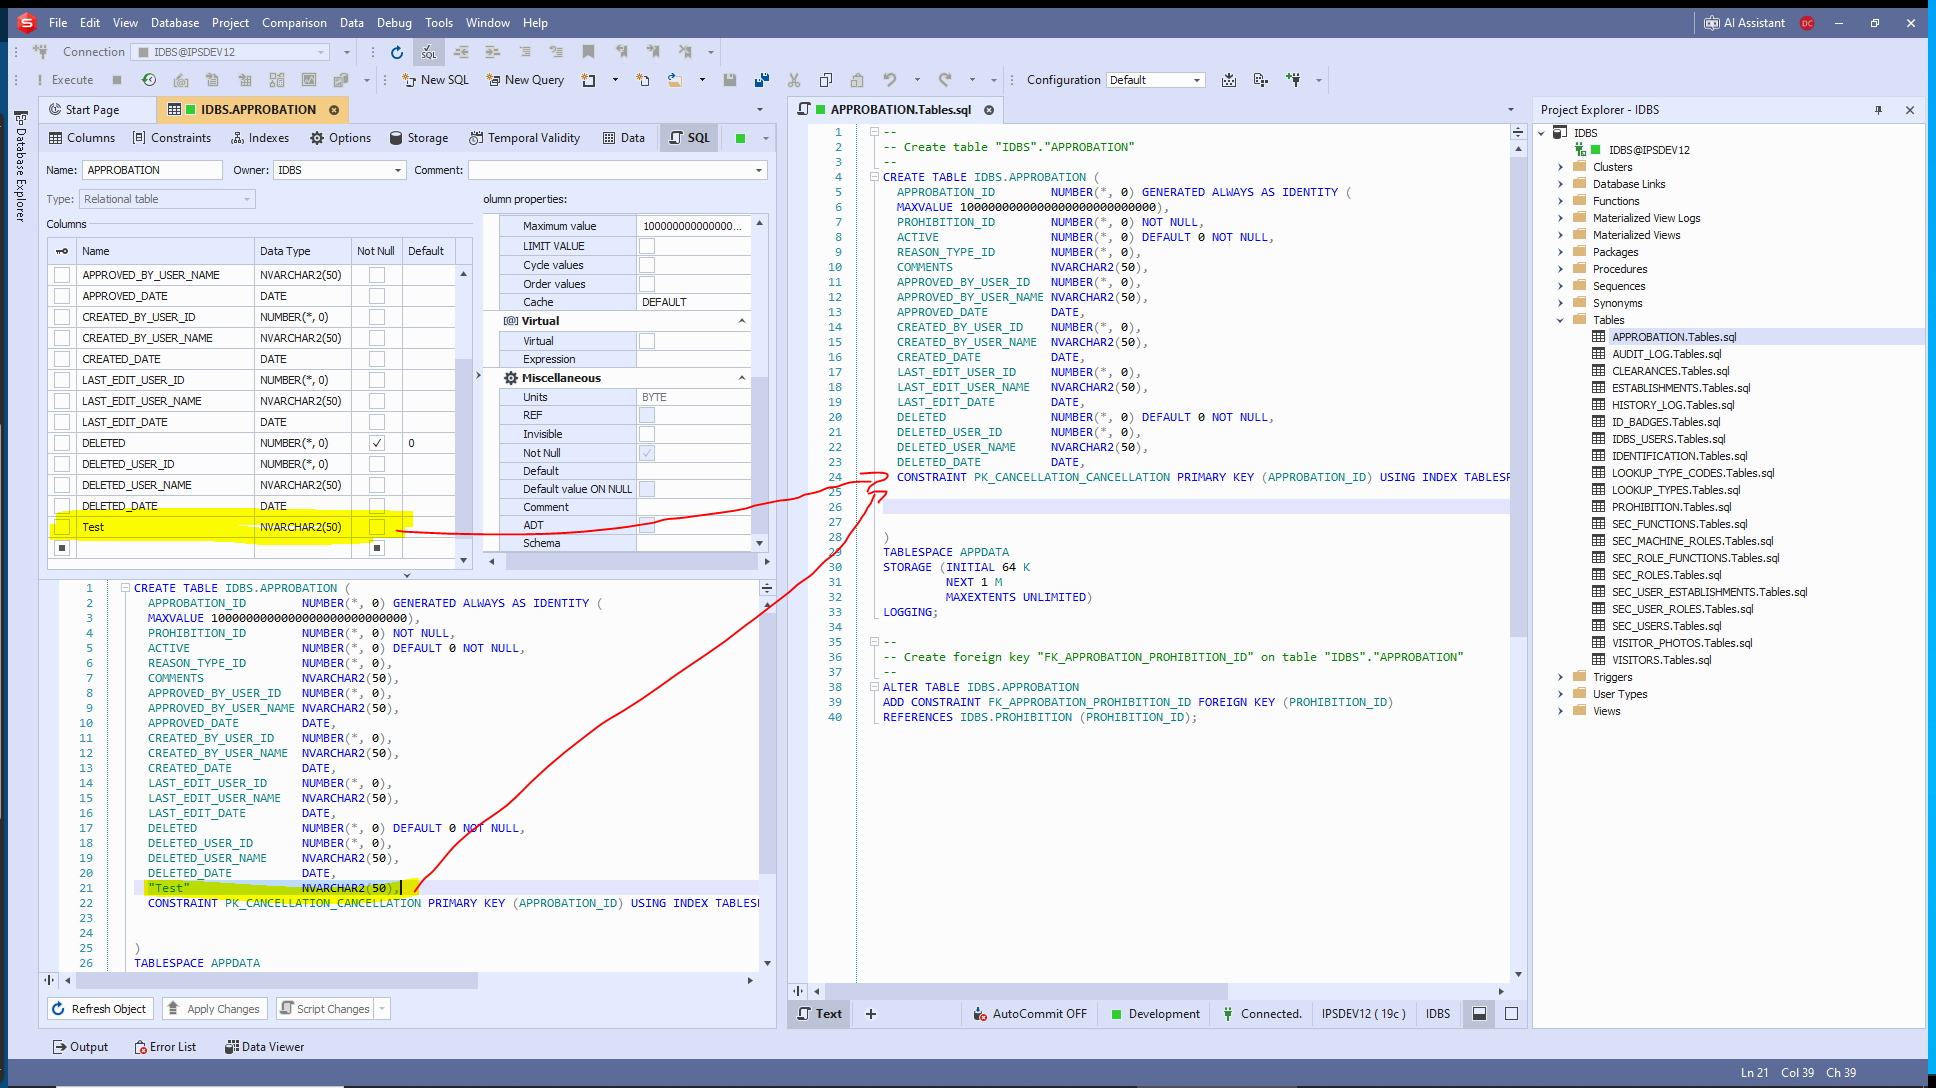Toggle row selector checkbox for APPROVED_DATE
Image resolution: width=1936 pixels, height=1088 pixels.
point(62,296)
